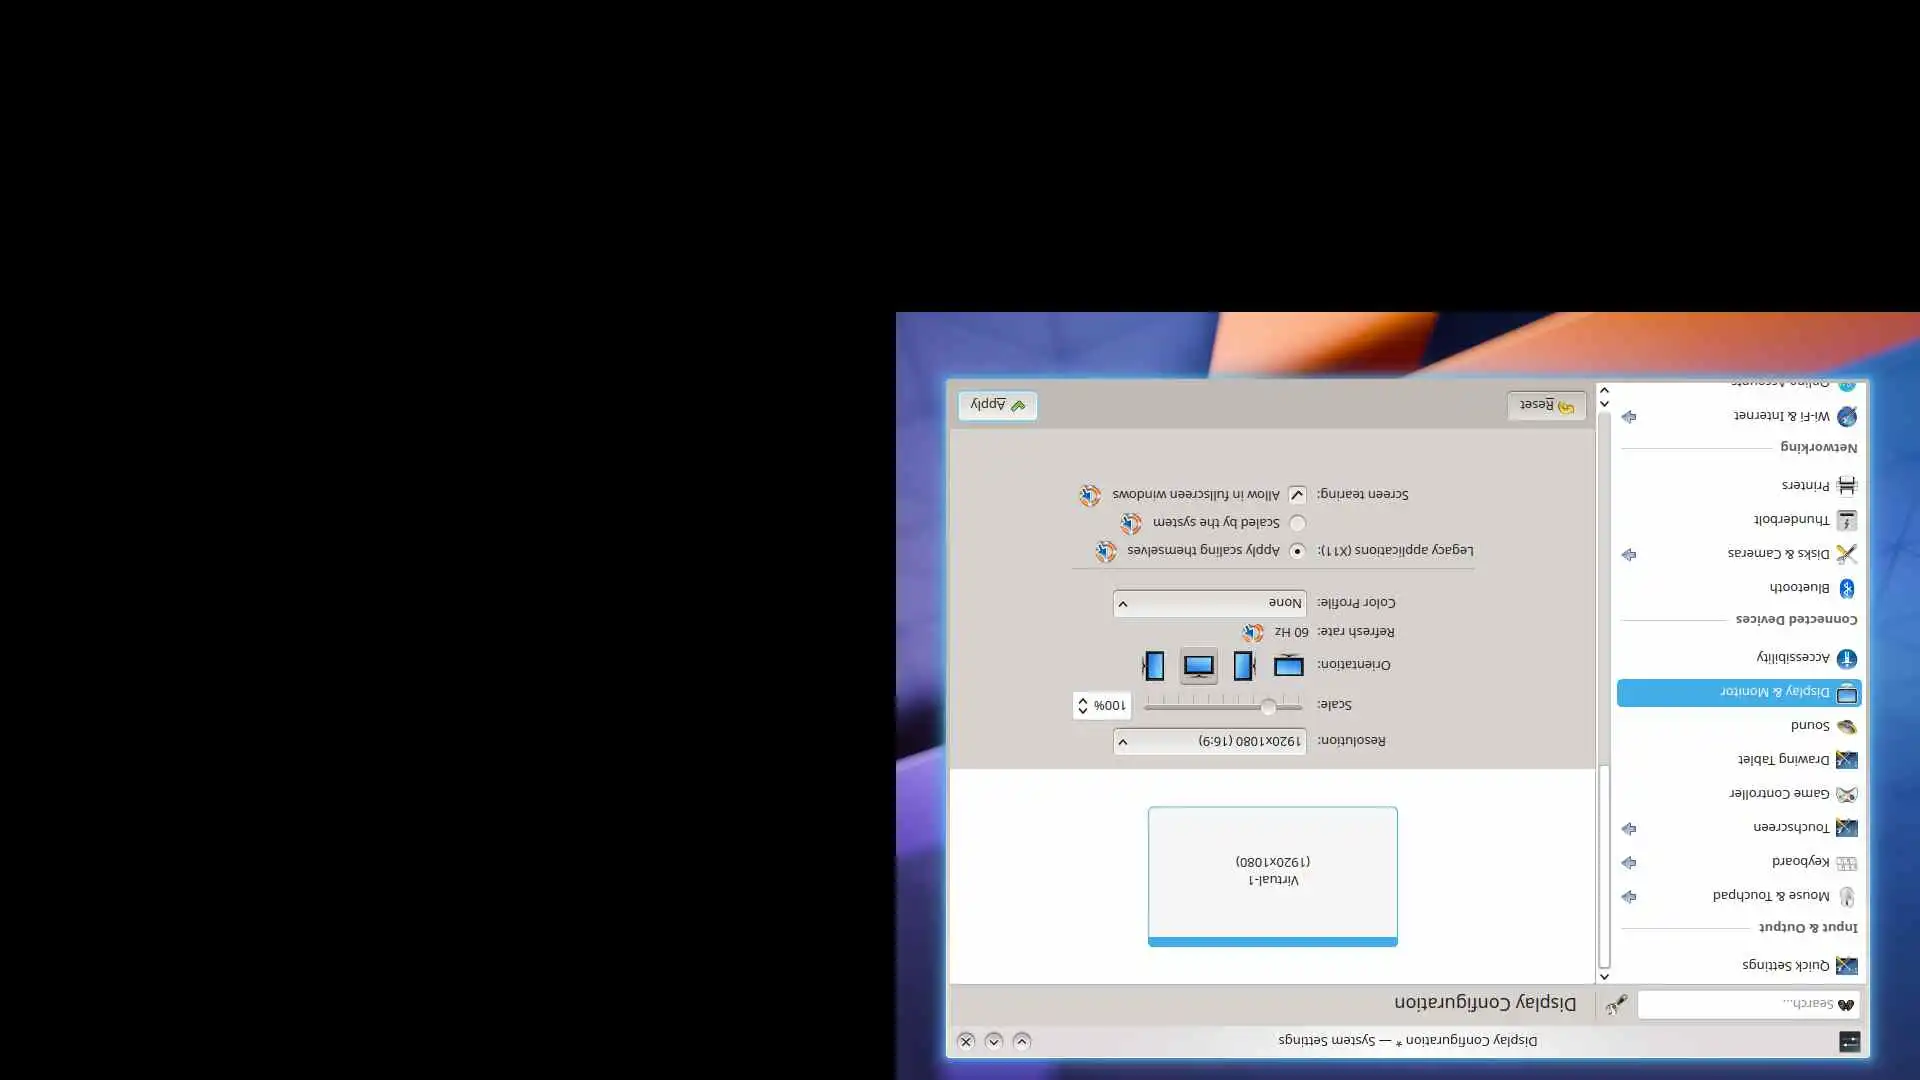Open the Bluetooth settings icon
The width and height of the screenshot is (1920, 1080).
pyautogui.click(x=1846, y=588)
